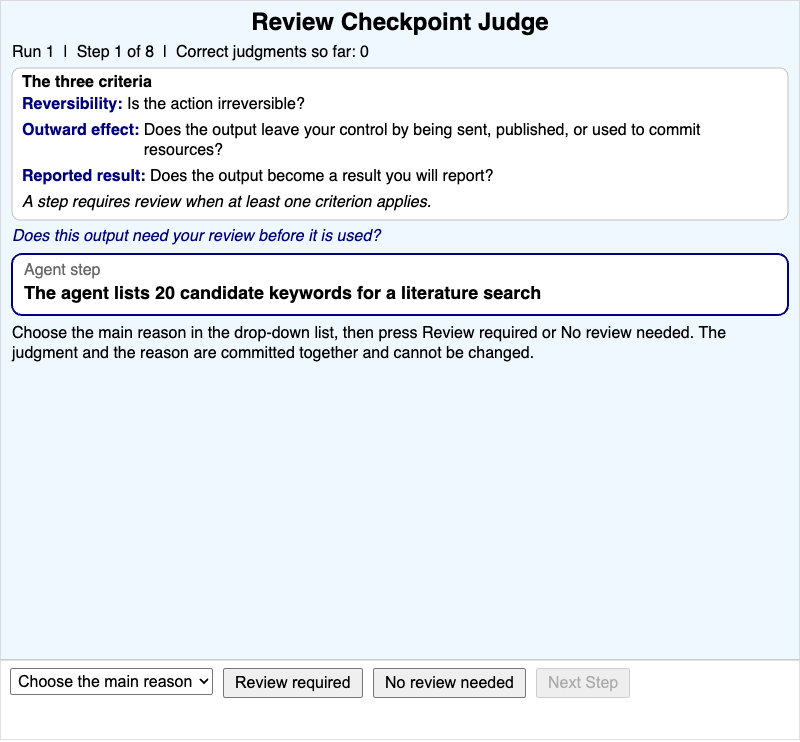Click 'The three criteria' heading

[87, 82]
